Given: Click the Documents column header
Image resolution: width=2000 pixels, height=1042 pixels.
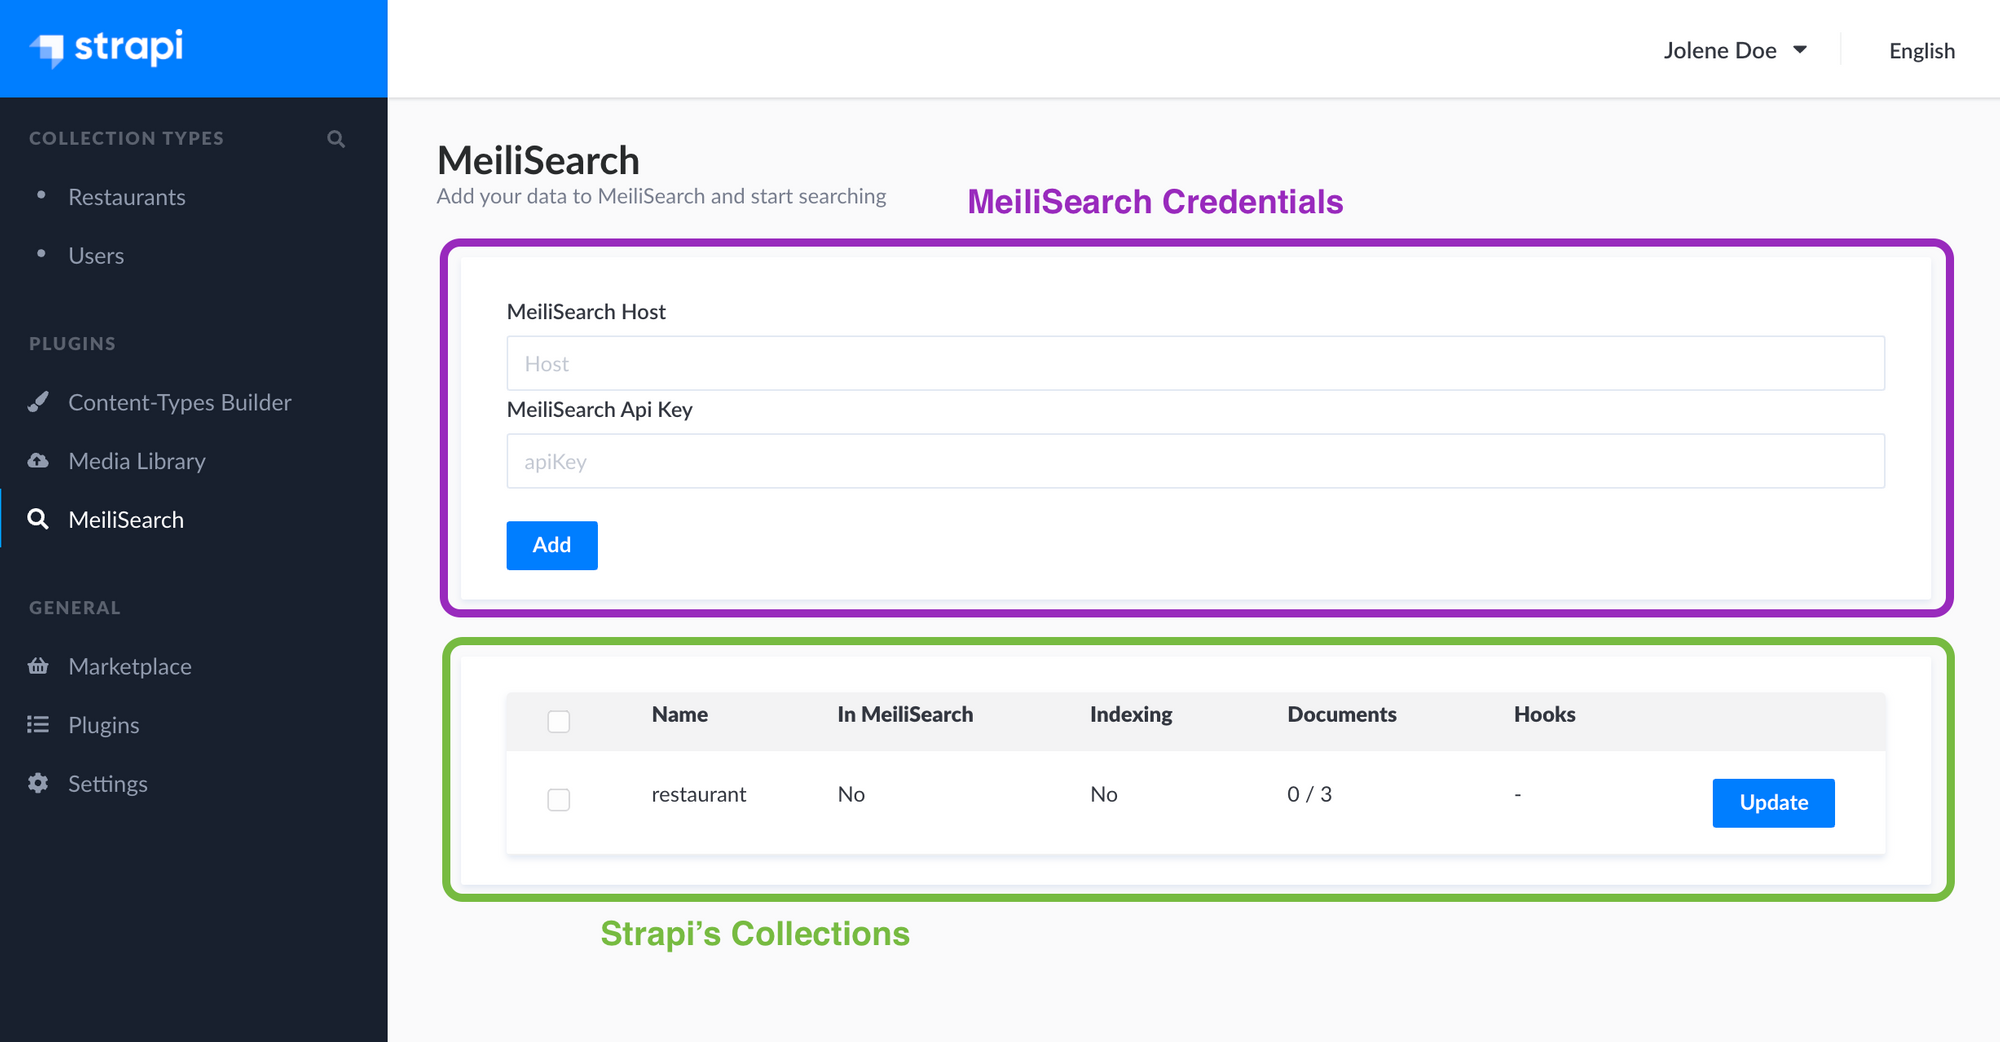Looking at the screenshot, I should (1342, 714).
